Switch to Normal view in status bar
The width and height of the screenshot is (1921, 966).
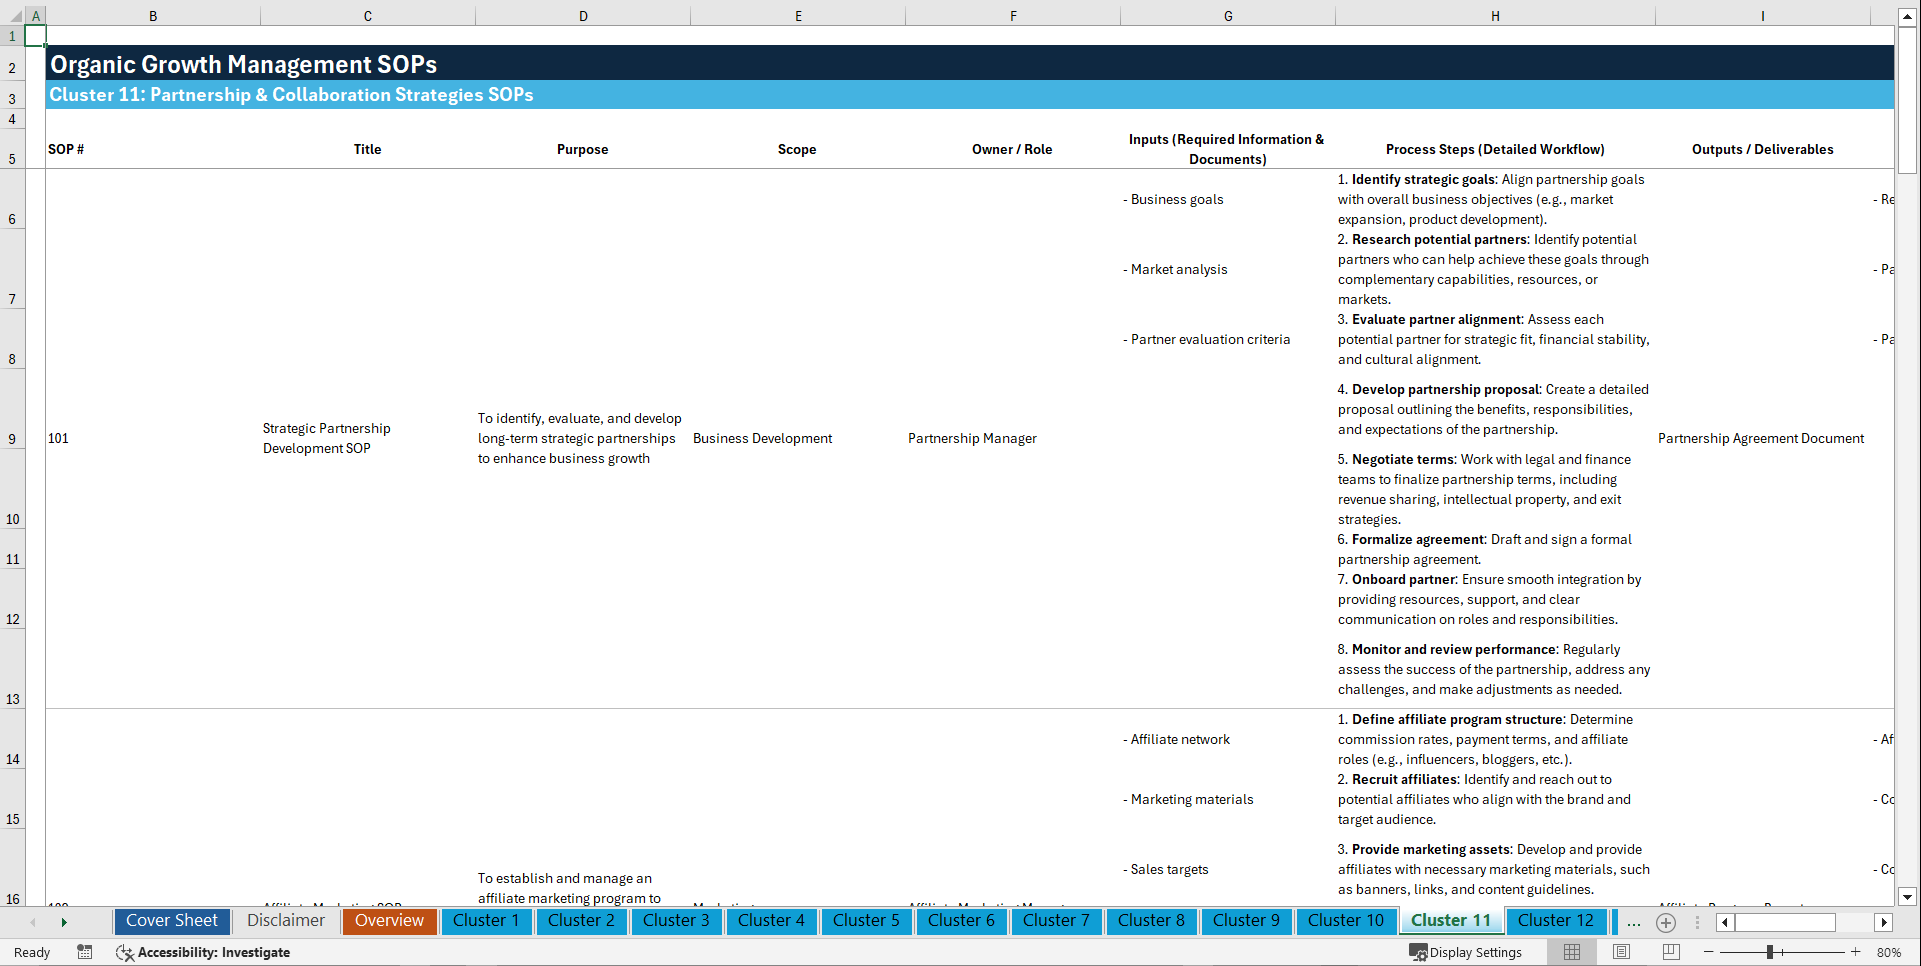1571,952
